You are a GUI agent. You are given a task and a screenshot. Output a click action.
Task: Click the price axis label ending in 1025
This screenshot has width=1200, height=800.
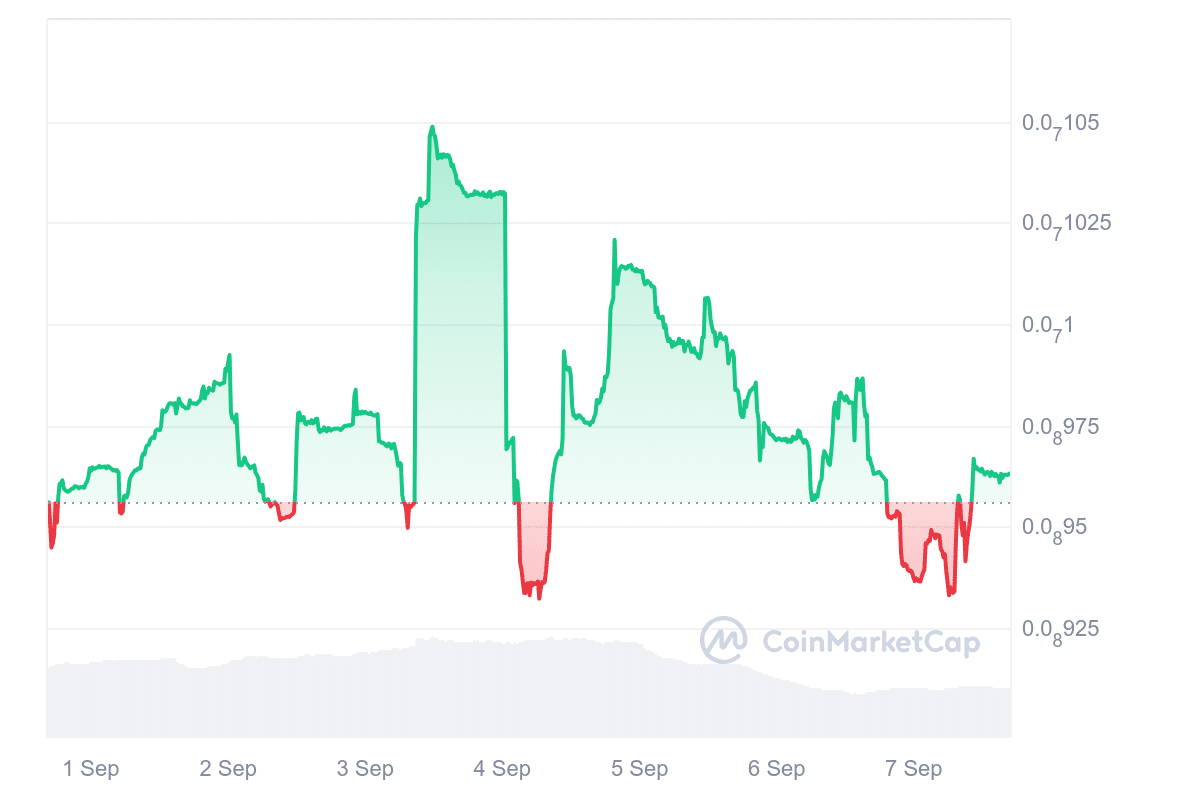click(x=1066, y=223)
